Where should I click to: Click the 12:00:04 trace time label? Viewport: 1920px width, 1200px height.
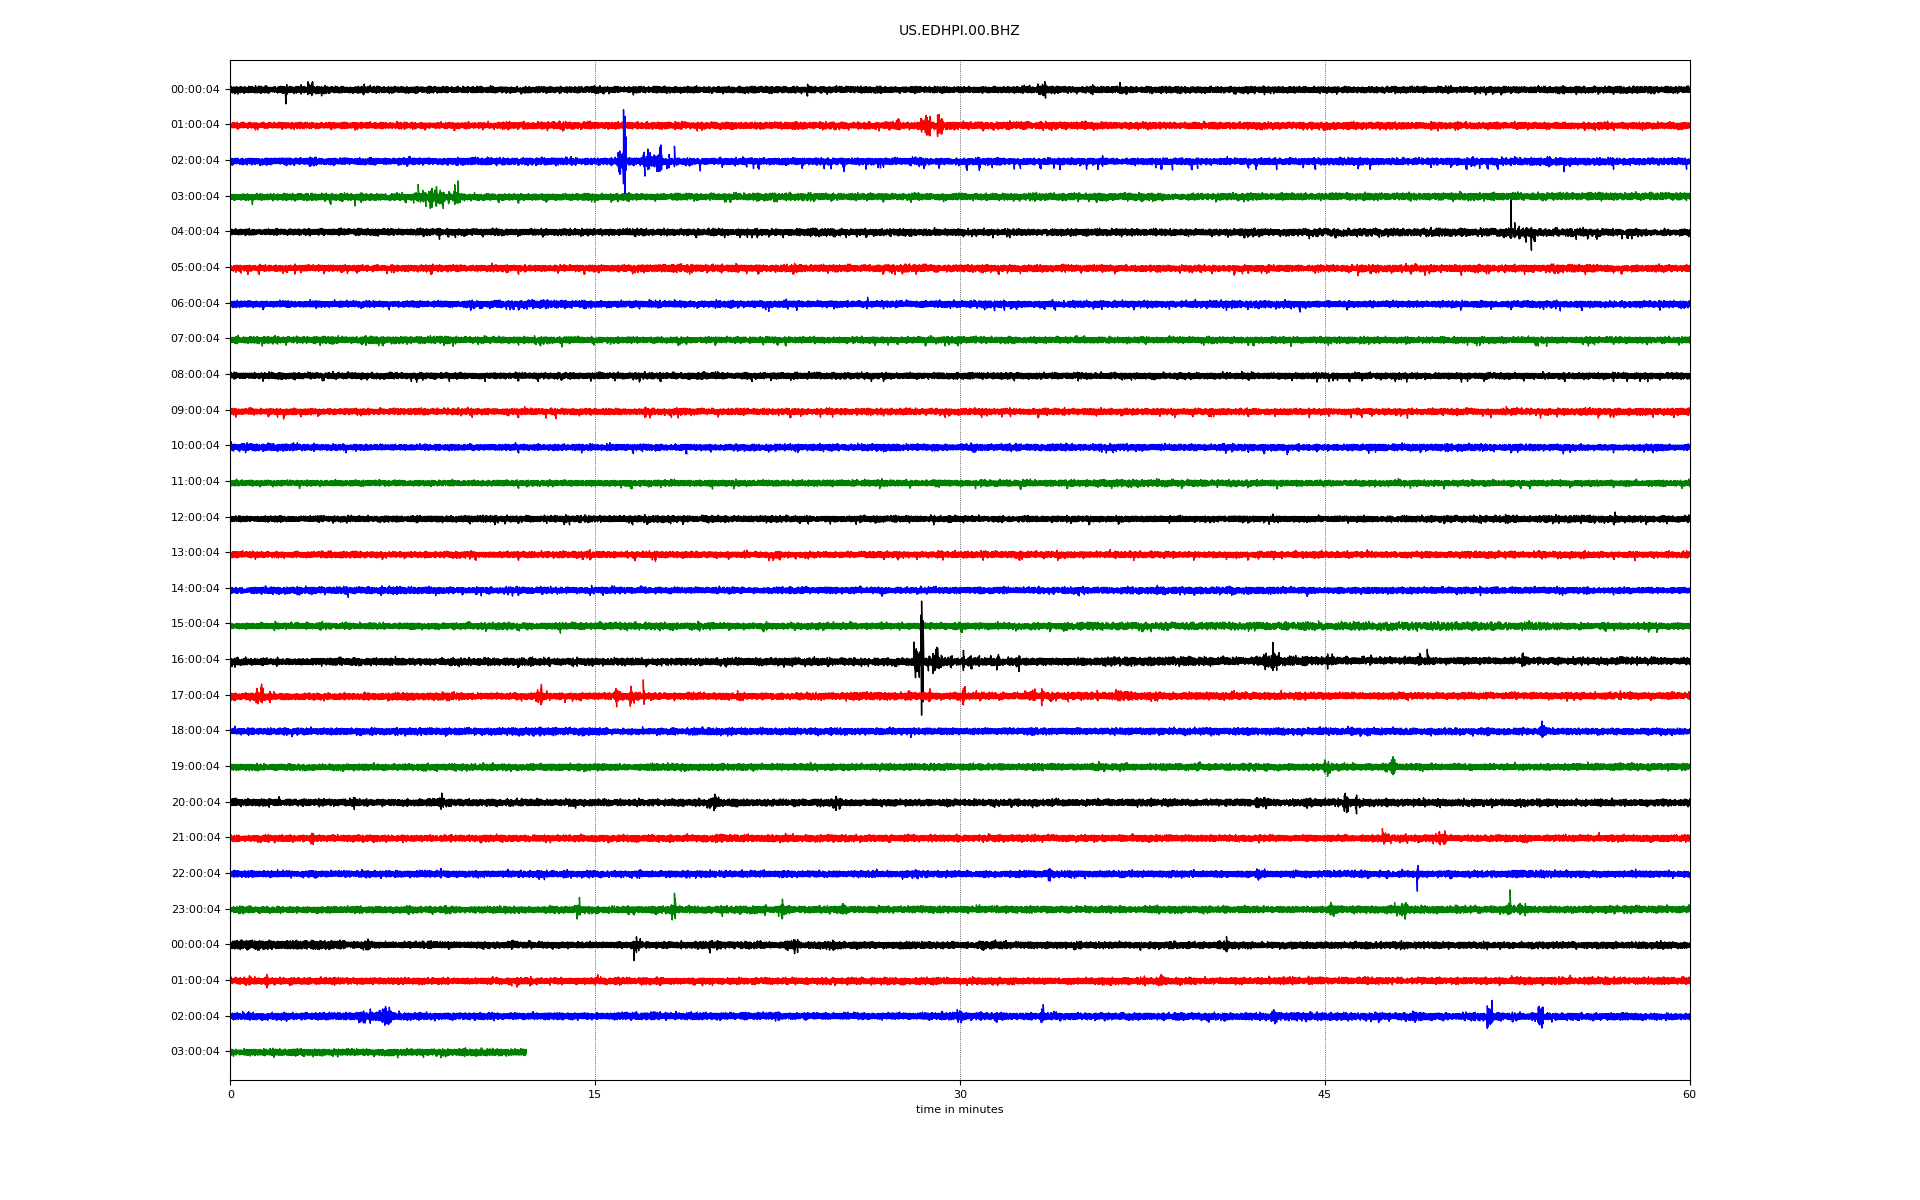[195, 517]
